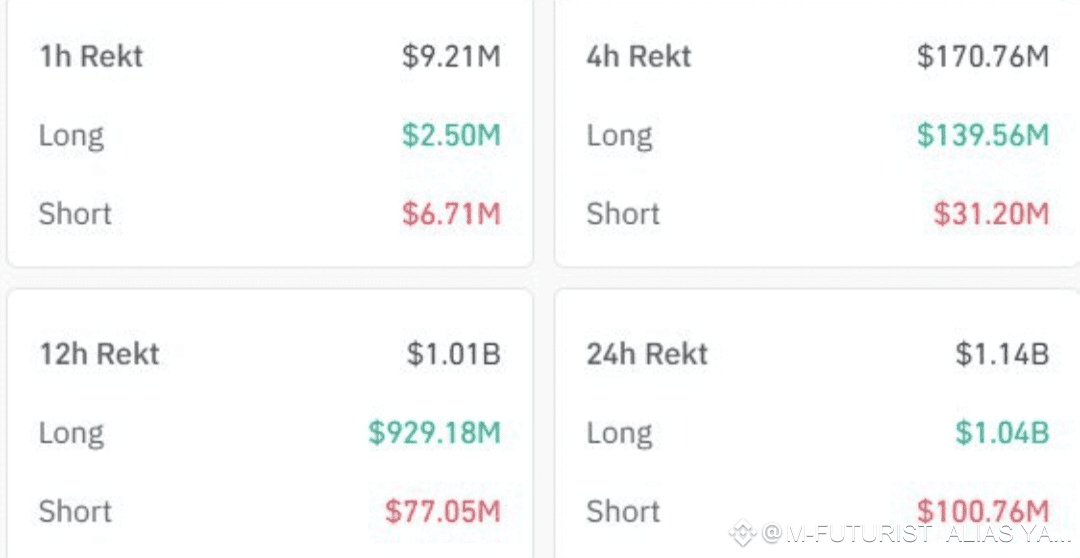Click 12h Short value $77.05M

[x=443, y=511]
